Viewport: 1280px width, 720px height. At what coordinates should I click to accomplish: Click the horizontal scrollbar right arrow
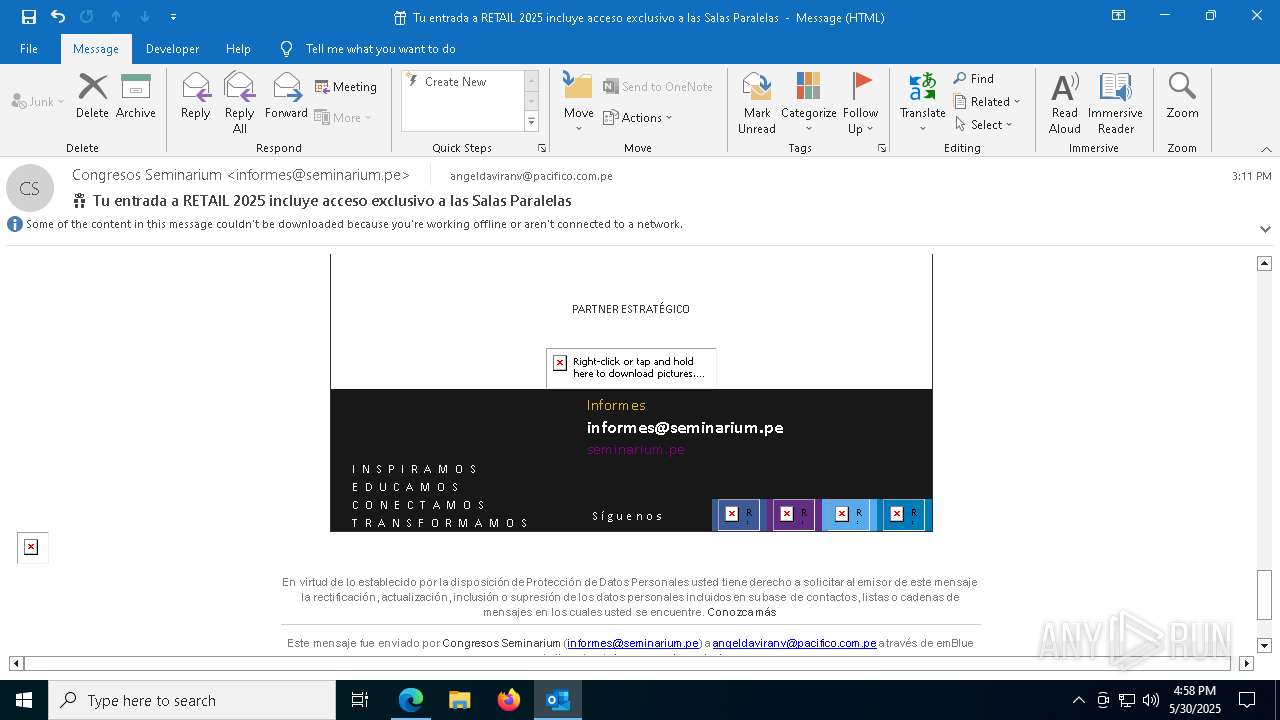point(1246,663)
